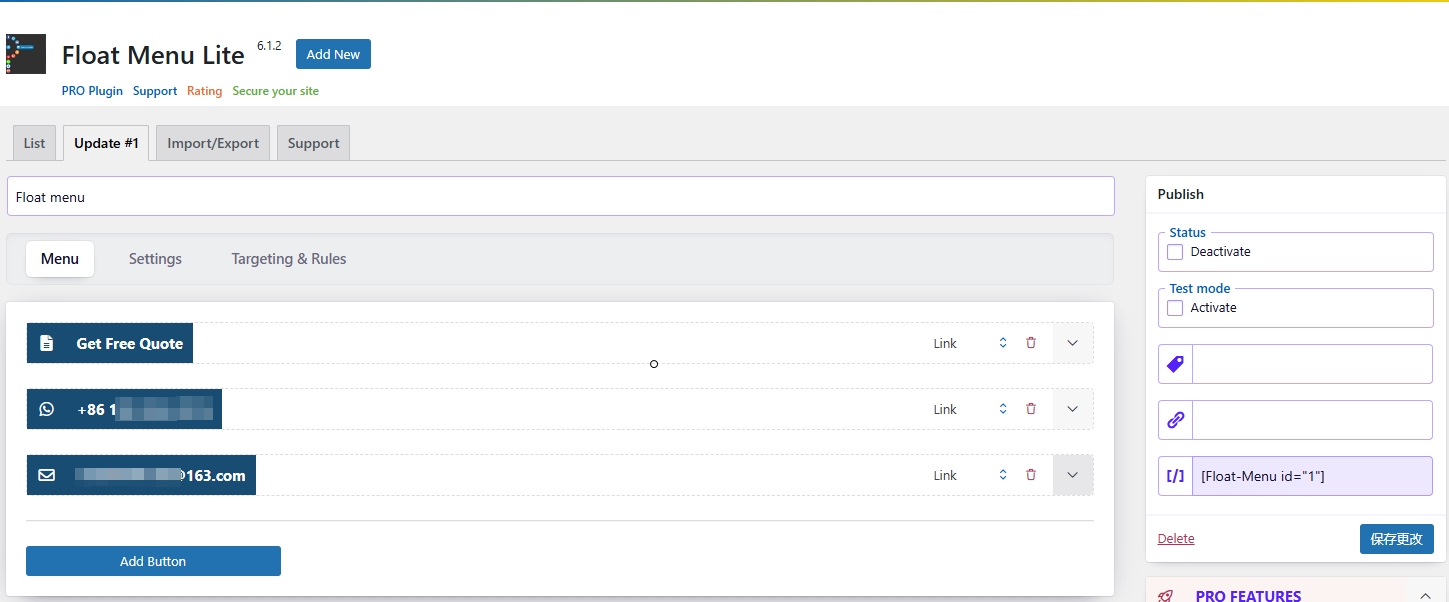1449x602 pixels.
Task: Collapse the PRO FEATURES panel
Action: coord(1425,596)
